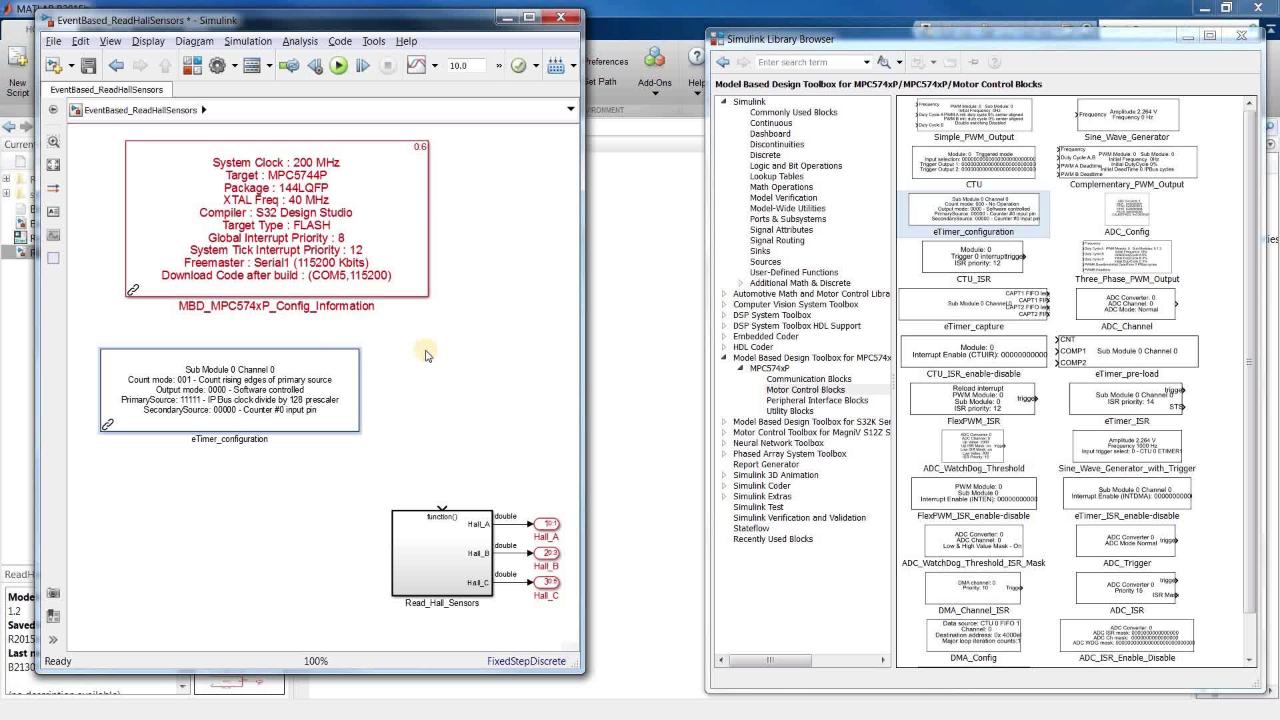Open the Analysis menu
The image size is (1280, 720).
(x=299, y=41)
